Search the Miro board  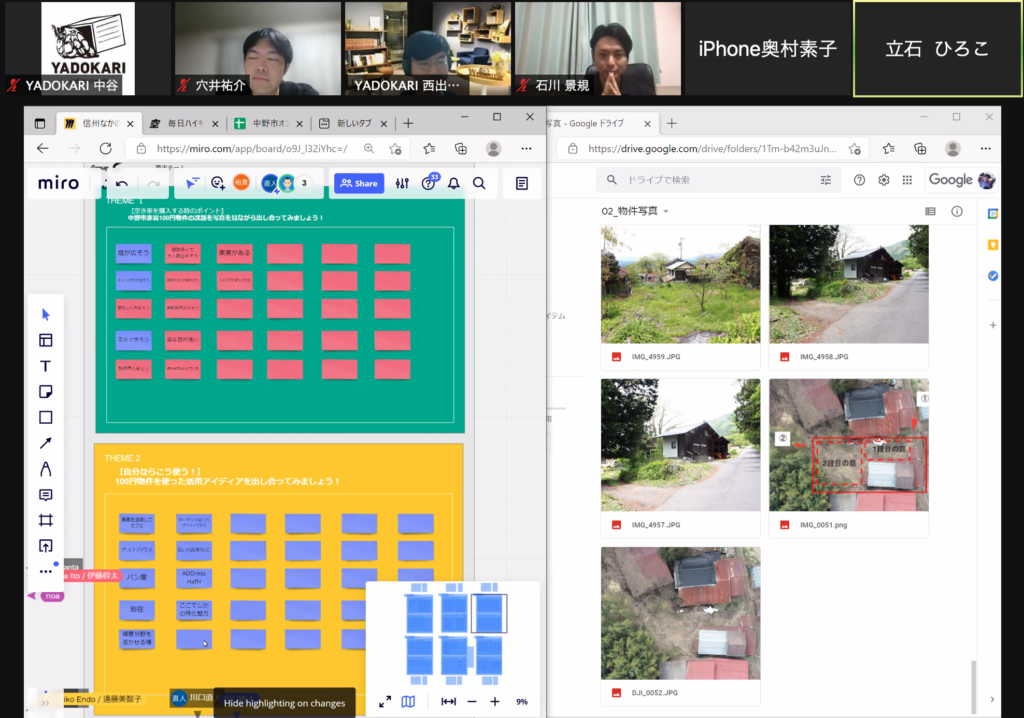tap(479, 184)
